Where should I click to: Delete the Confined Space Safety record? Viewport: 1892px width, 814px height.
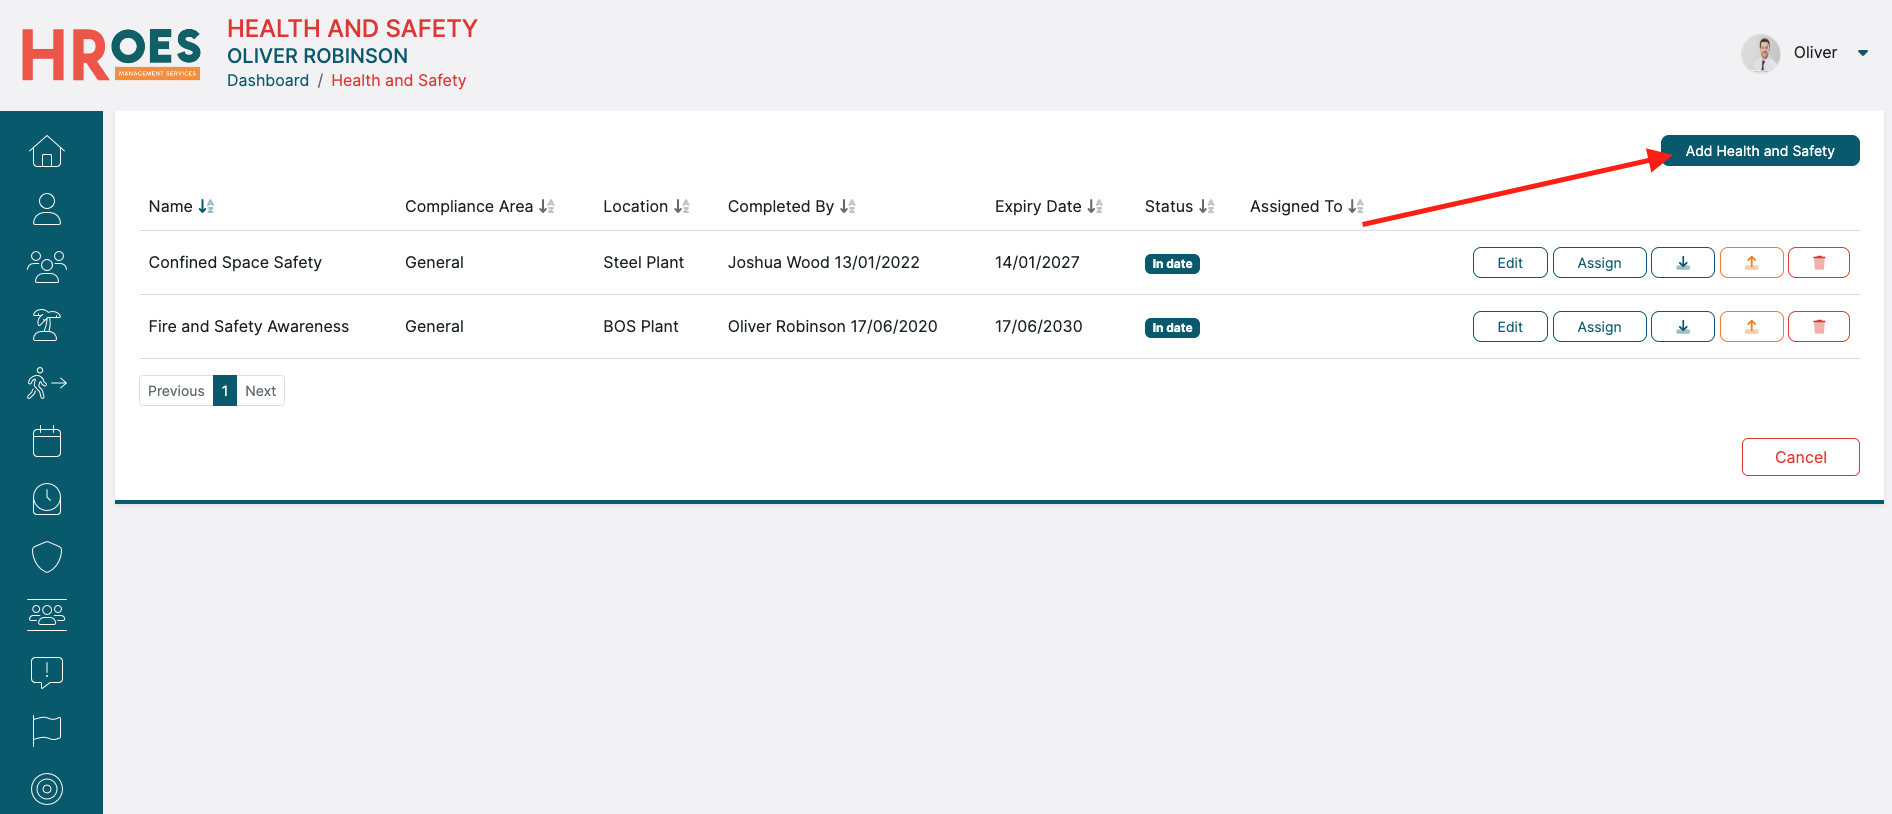(1818, 263)
